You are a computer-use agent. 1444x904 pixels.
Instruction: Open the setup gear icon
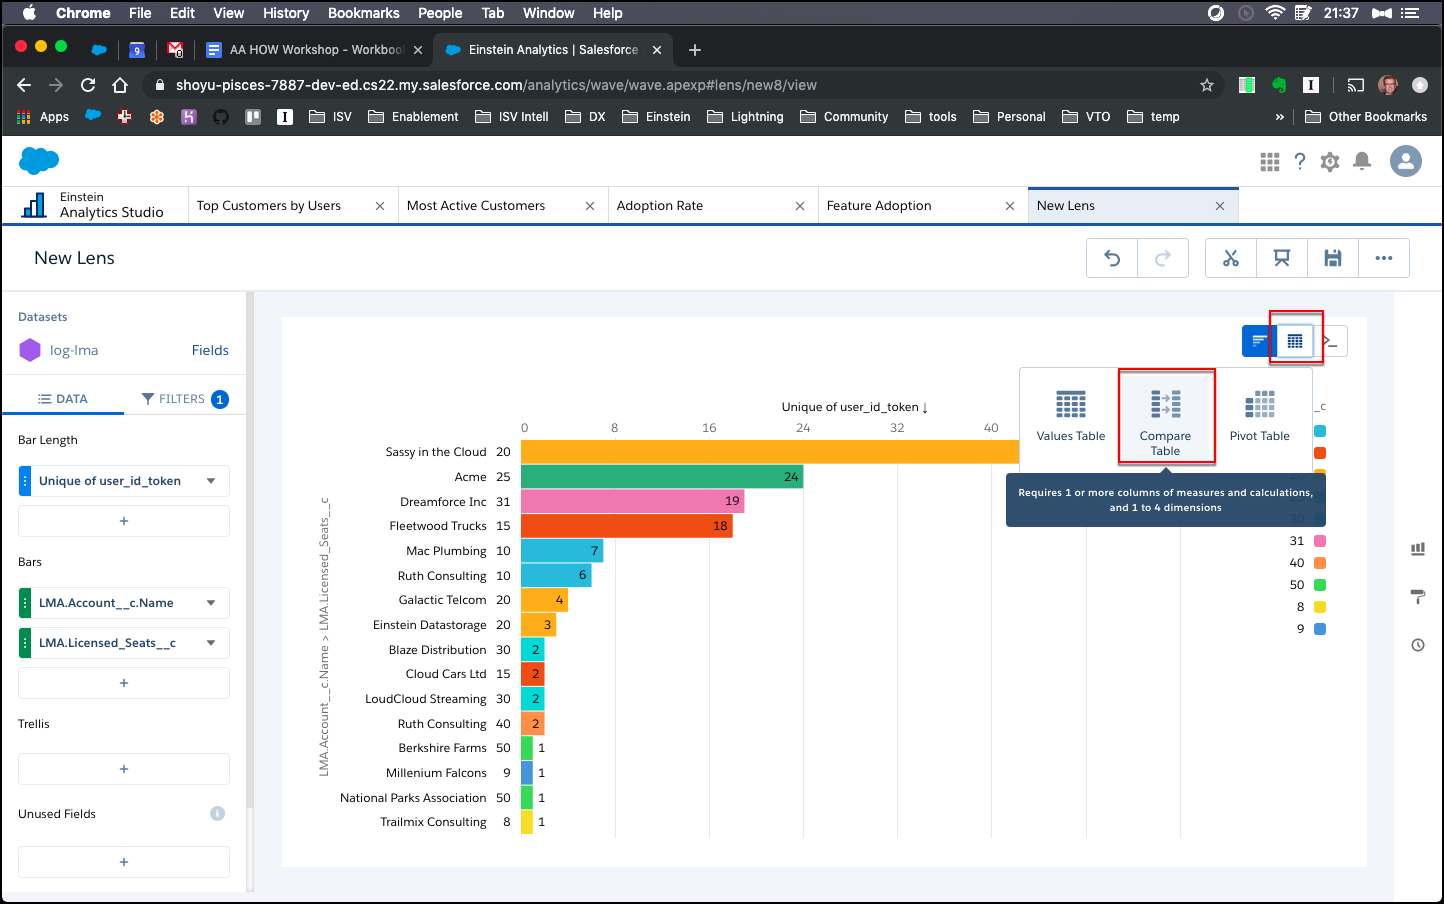coord(1330,161)
